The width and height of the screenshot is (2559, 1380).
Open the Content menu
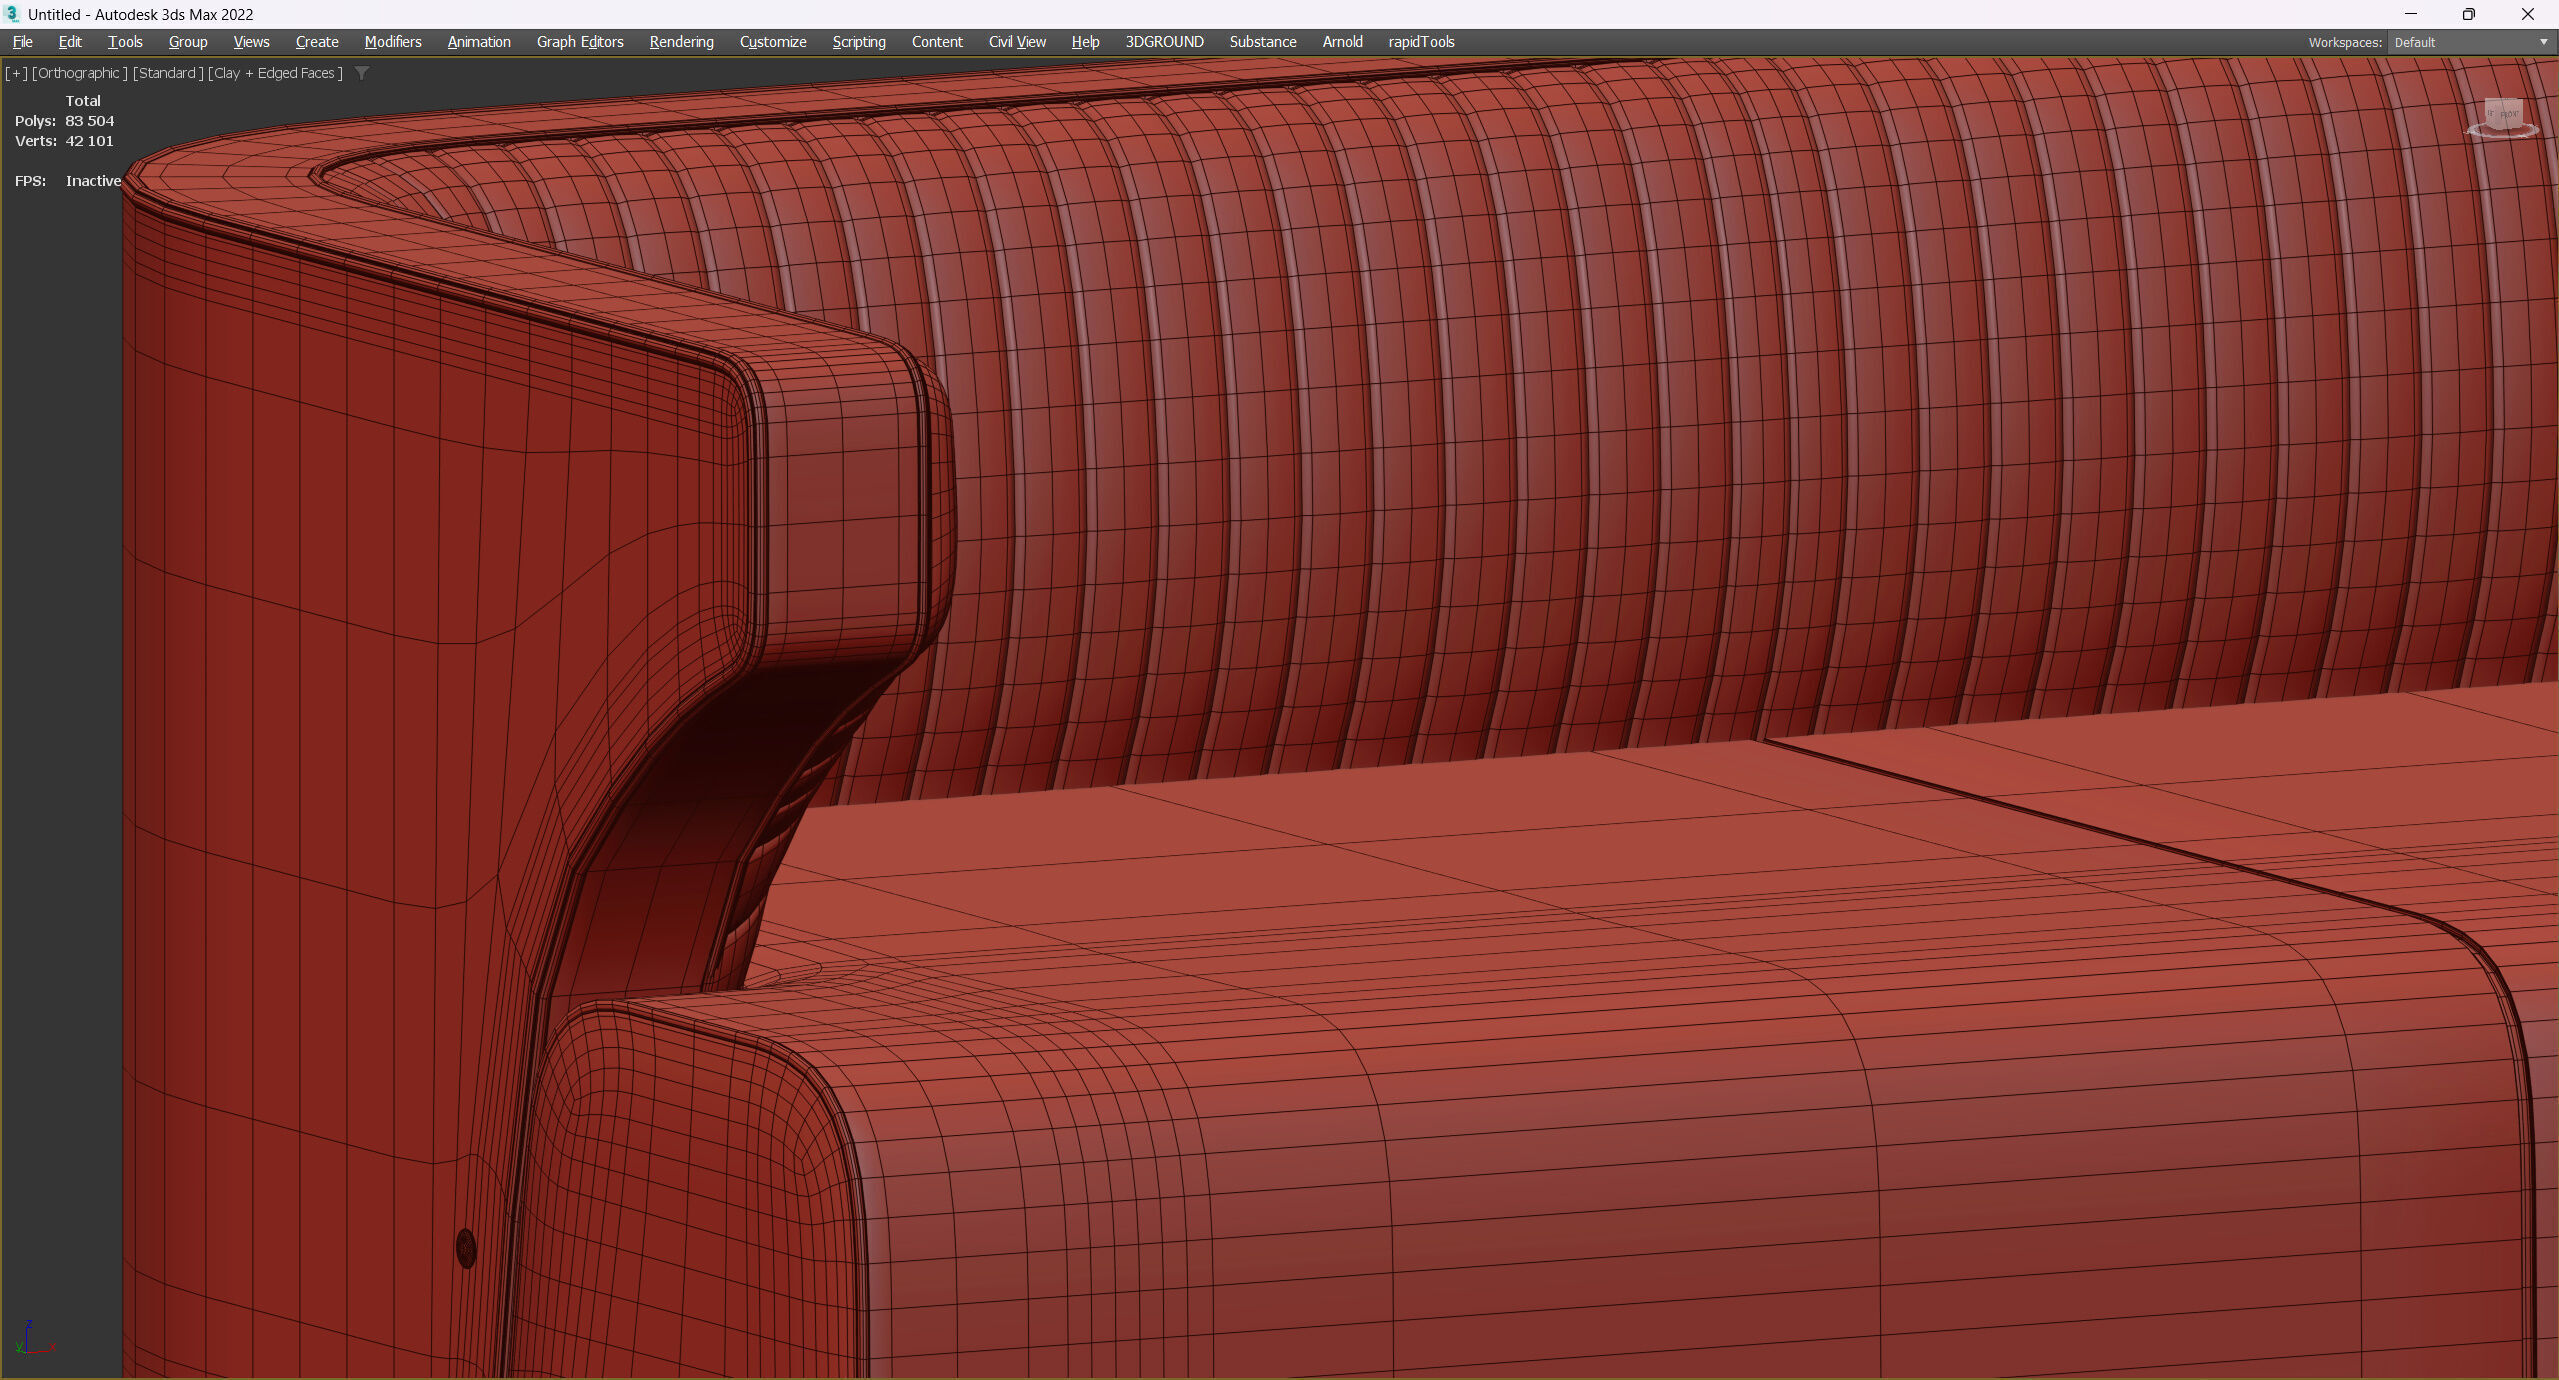pyautogui.click(x=937, y=42)
